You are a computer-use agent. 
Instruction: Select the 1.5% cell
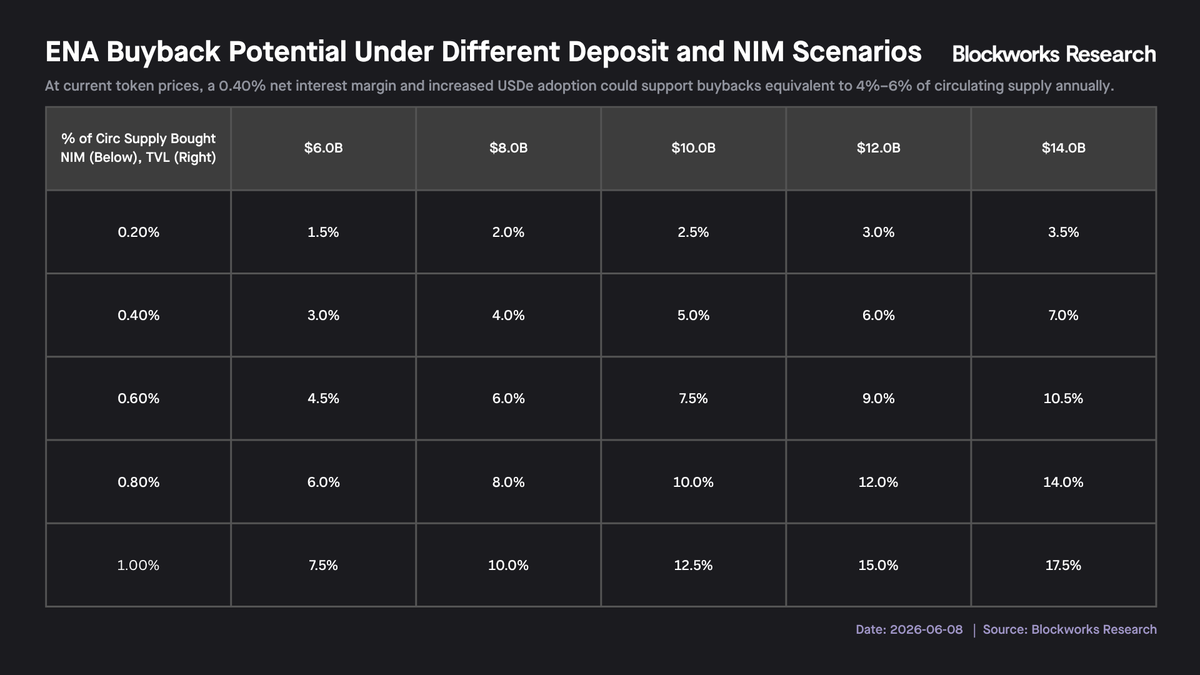coord(323,232)
